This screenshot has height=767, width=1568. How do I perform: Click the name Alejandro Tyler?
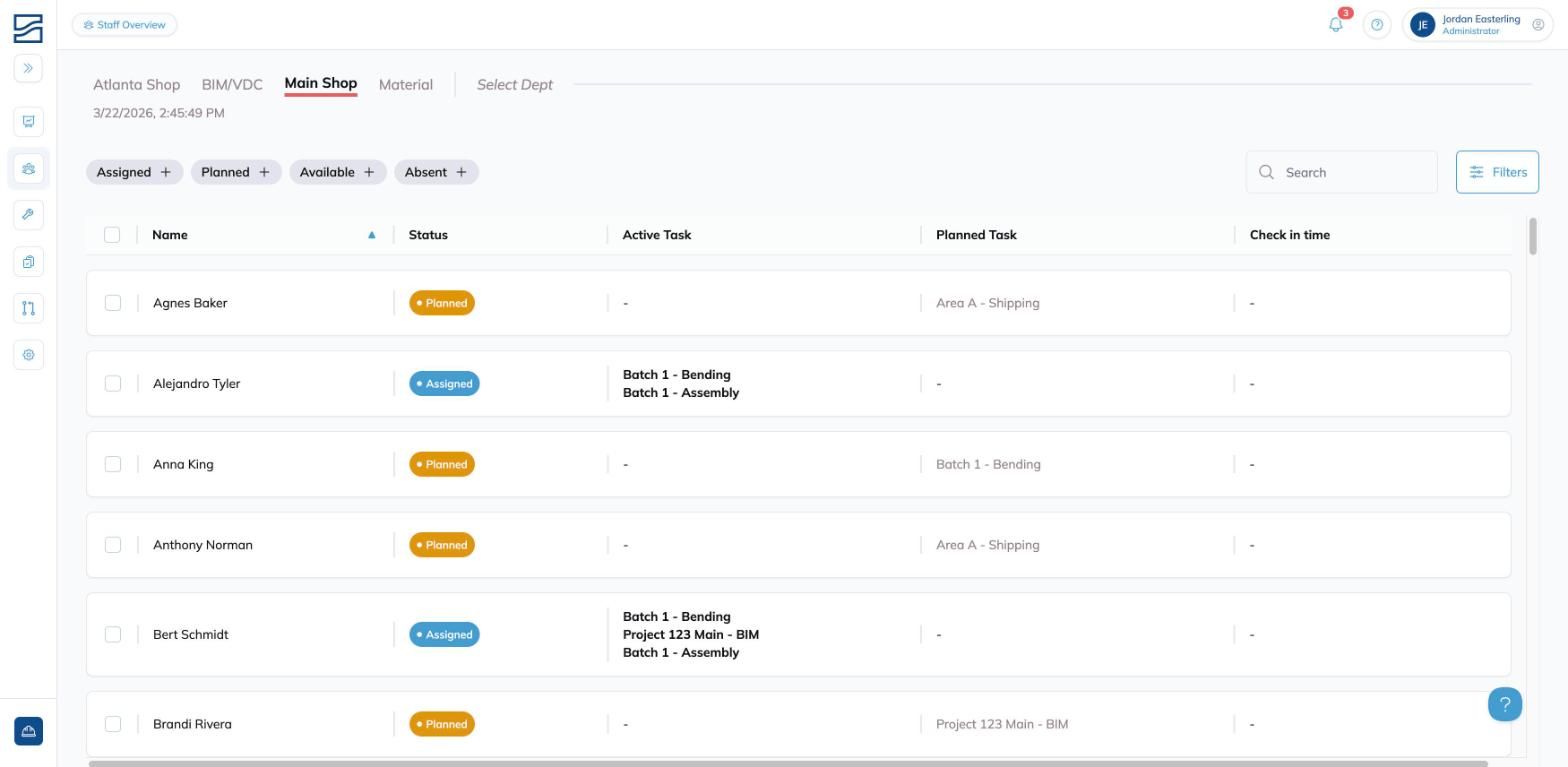pyautogui.click(x=196, y=384)
